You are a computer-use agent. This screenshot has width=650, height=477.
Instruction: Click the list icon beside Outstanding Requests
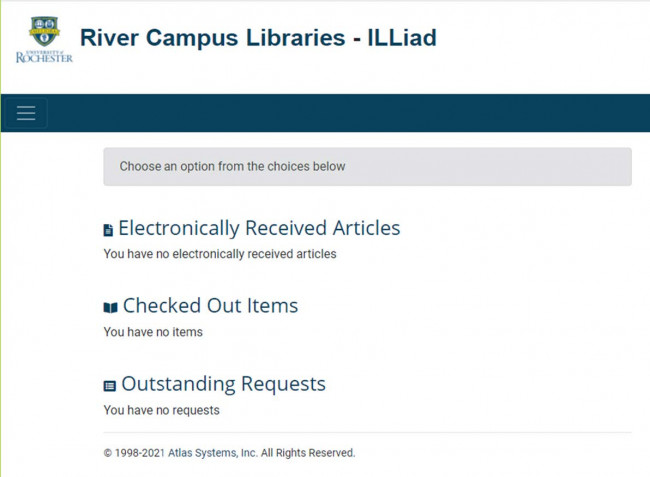tap(109, 385)
